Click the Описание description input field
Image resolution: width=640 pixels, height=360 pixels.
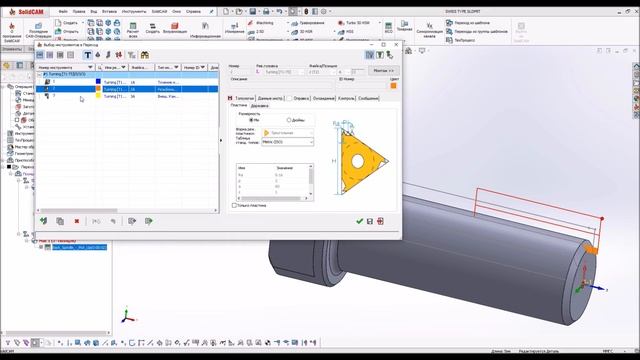tap(282, 85)
